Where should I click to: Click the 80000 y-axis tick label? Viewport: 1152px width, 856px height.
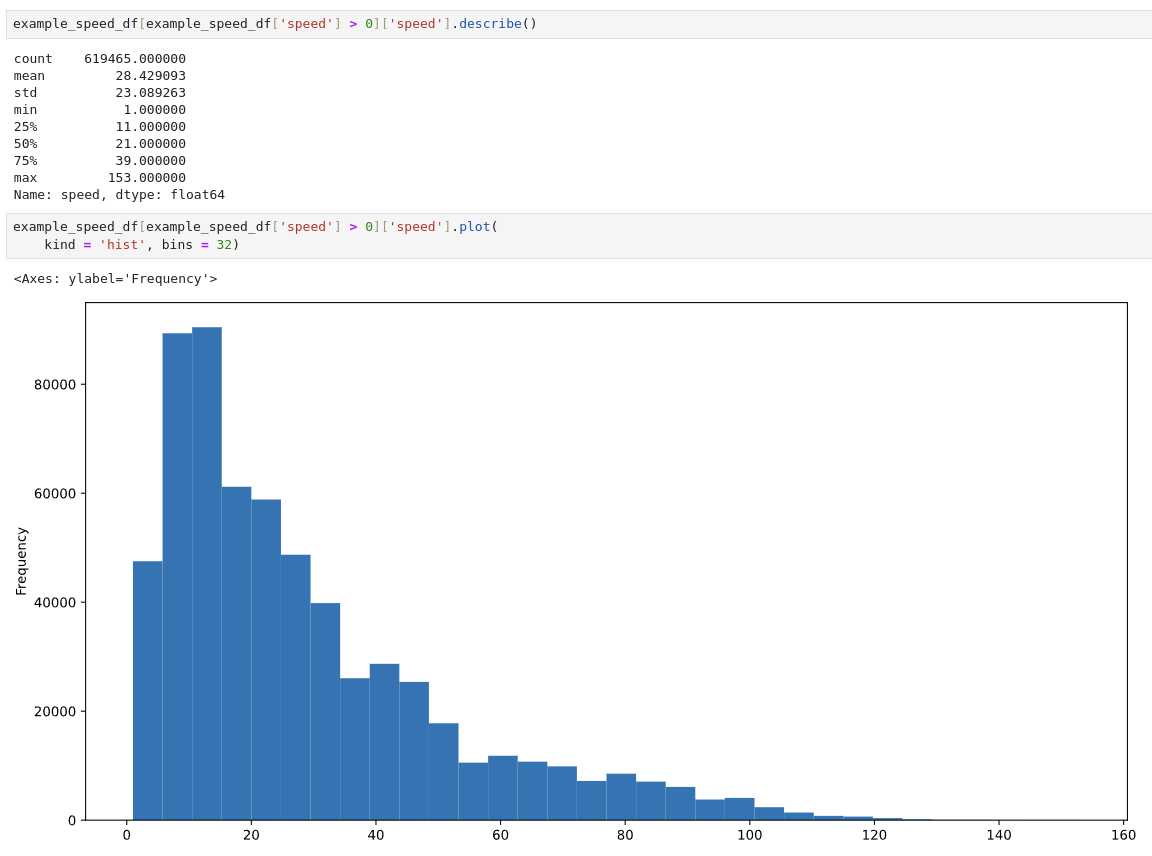(x=55, y=384)
